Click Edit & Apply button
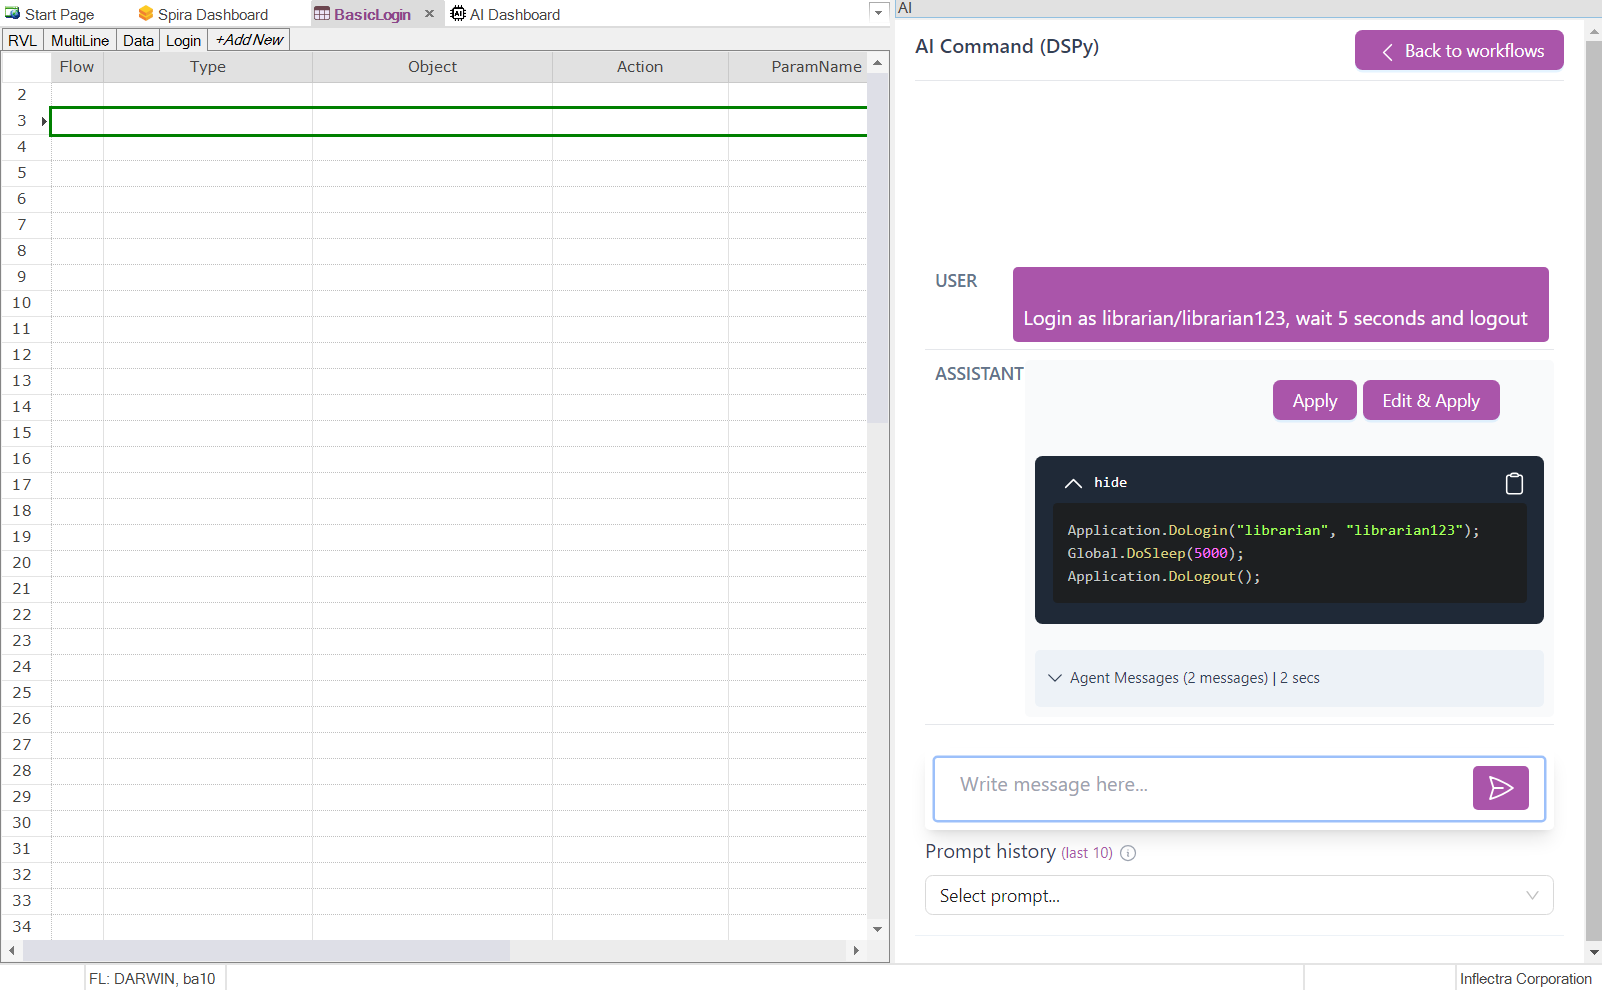The width and height of the screenshot is (1602, 990). [x=1430, y=401]
